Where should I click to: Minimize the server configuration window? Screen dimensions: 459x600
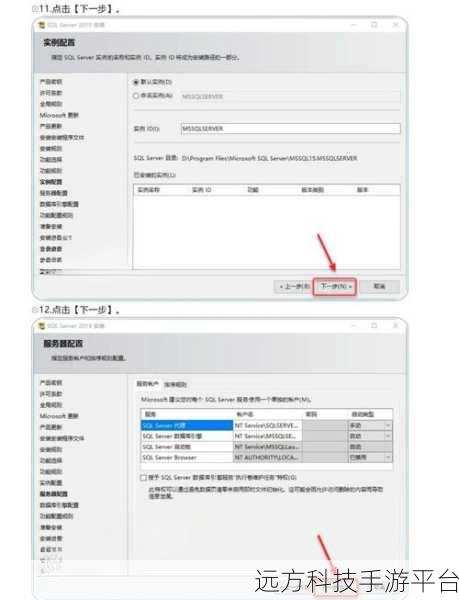[x=354, y=326]
